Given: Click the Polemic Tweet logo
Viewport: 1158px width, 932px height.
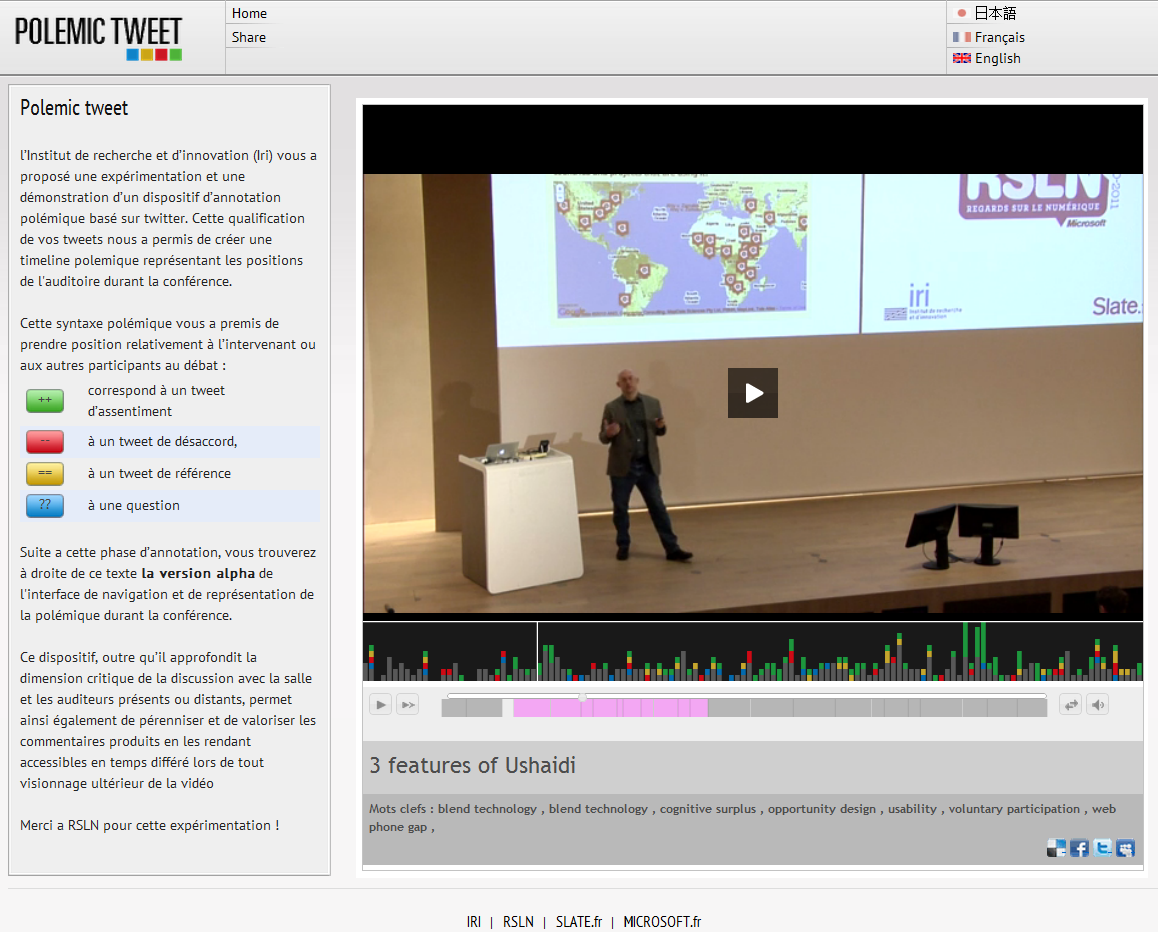Looking at the screenshot, I should tap(98, 38).
